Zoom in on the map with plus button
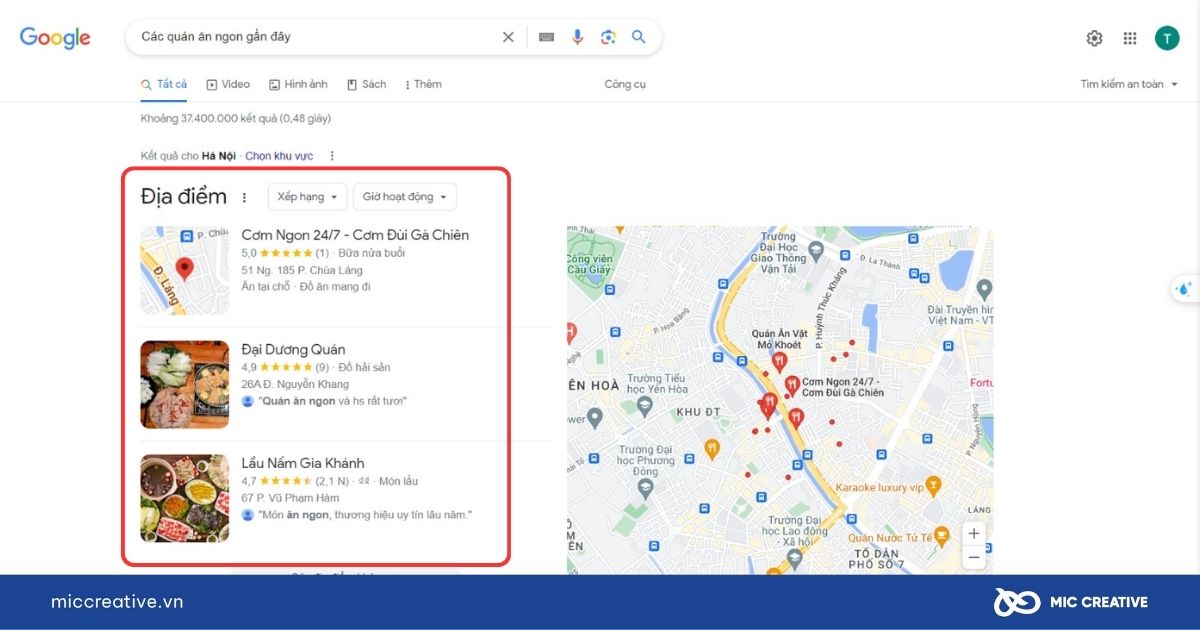This screenshot has width=1200, height=630. (x=974, y=533)
